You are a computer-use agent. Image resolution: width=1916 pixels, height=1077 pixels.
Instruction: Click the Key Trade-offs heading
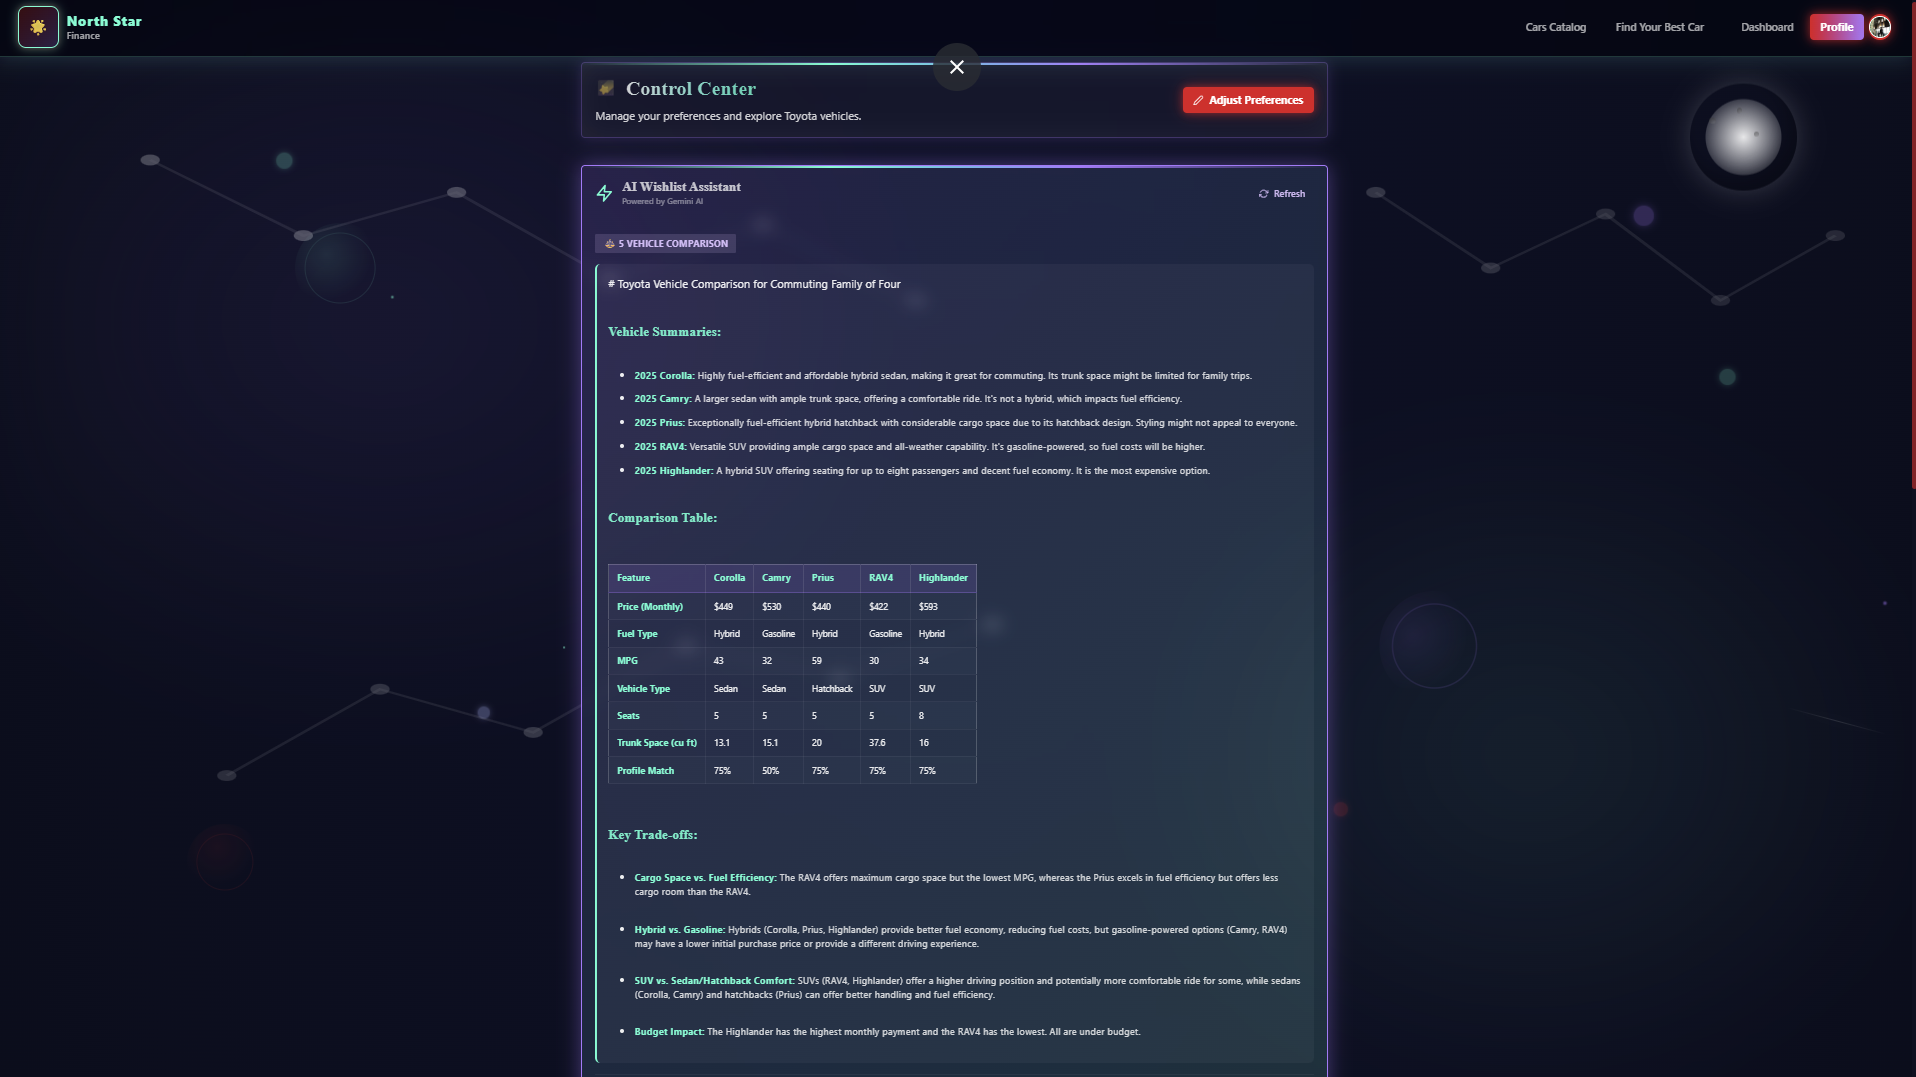(652, 835)
